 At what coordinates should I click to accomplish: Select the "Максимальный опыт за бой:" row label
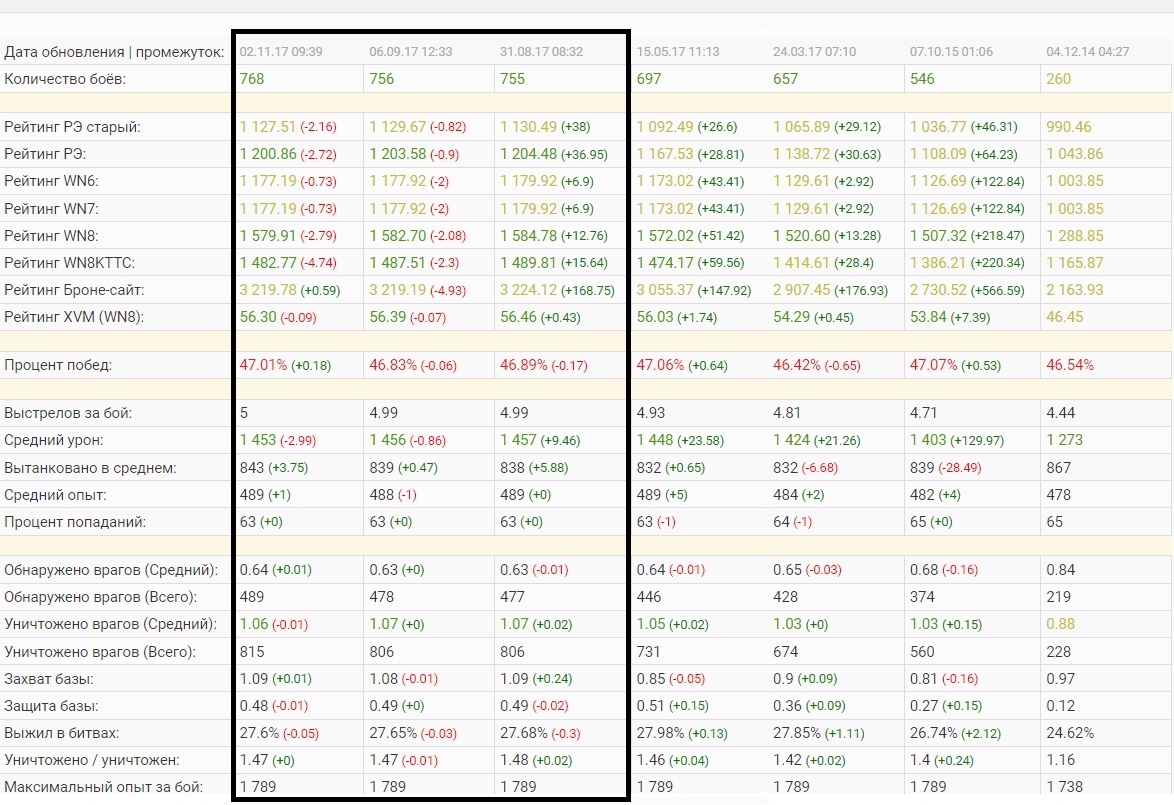coord(104,786)
